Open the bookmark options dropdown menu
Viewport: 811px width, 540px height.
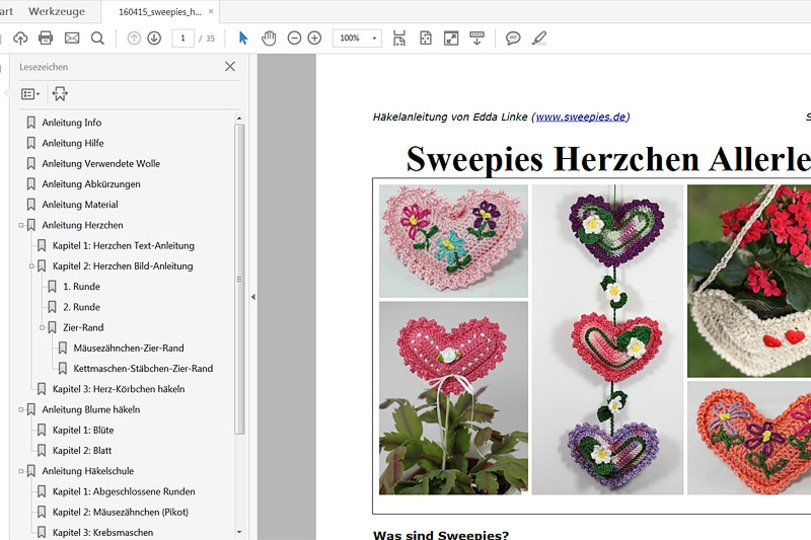pyautogui.click(x=31, y=94)
